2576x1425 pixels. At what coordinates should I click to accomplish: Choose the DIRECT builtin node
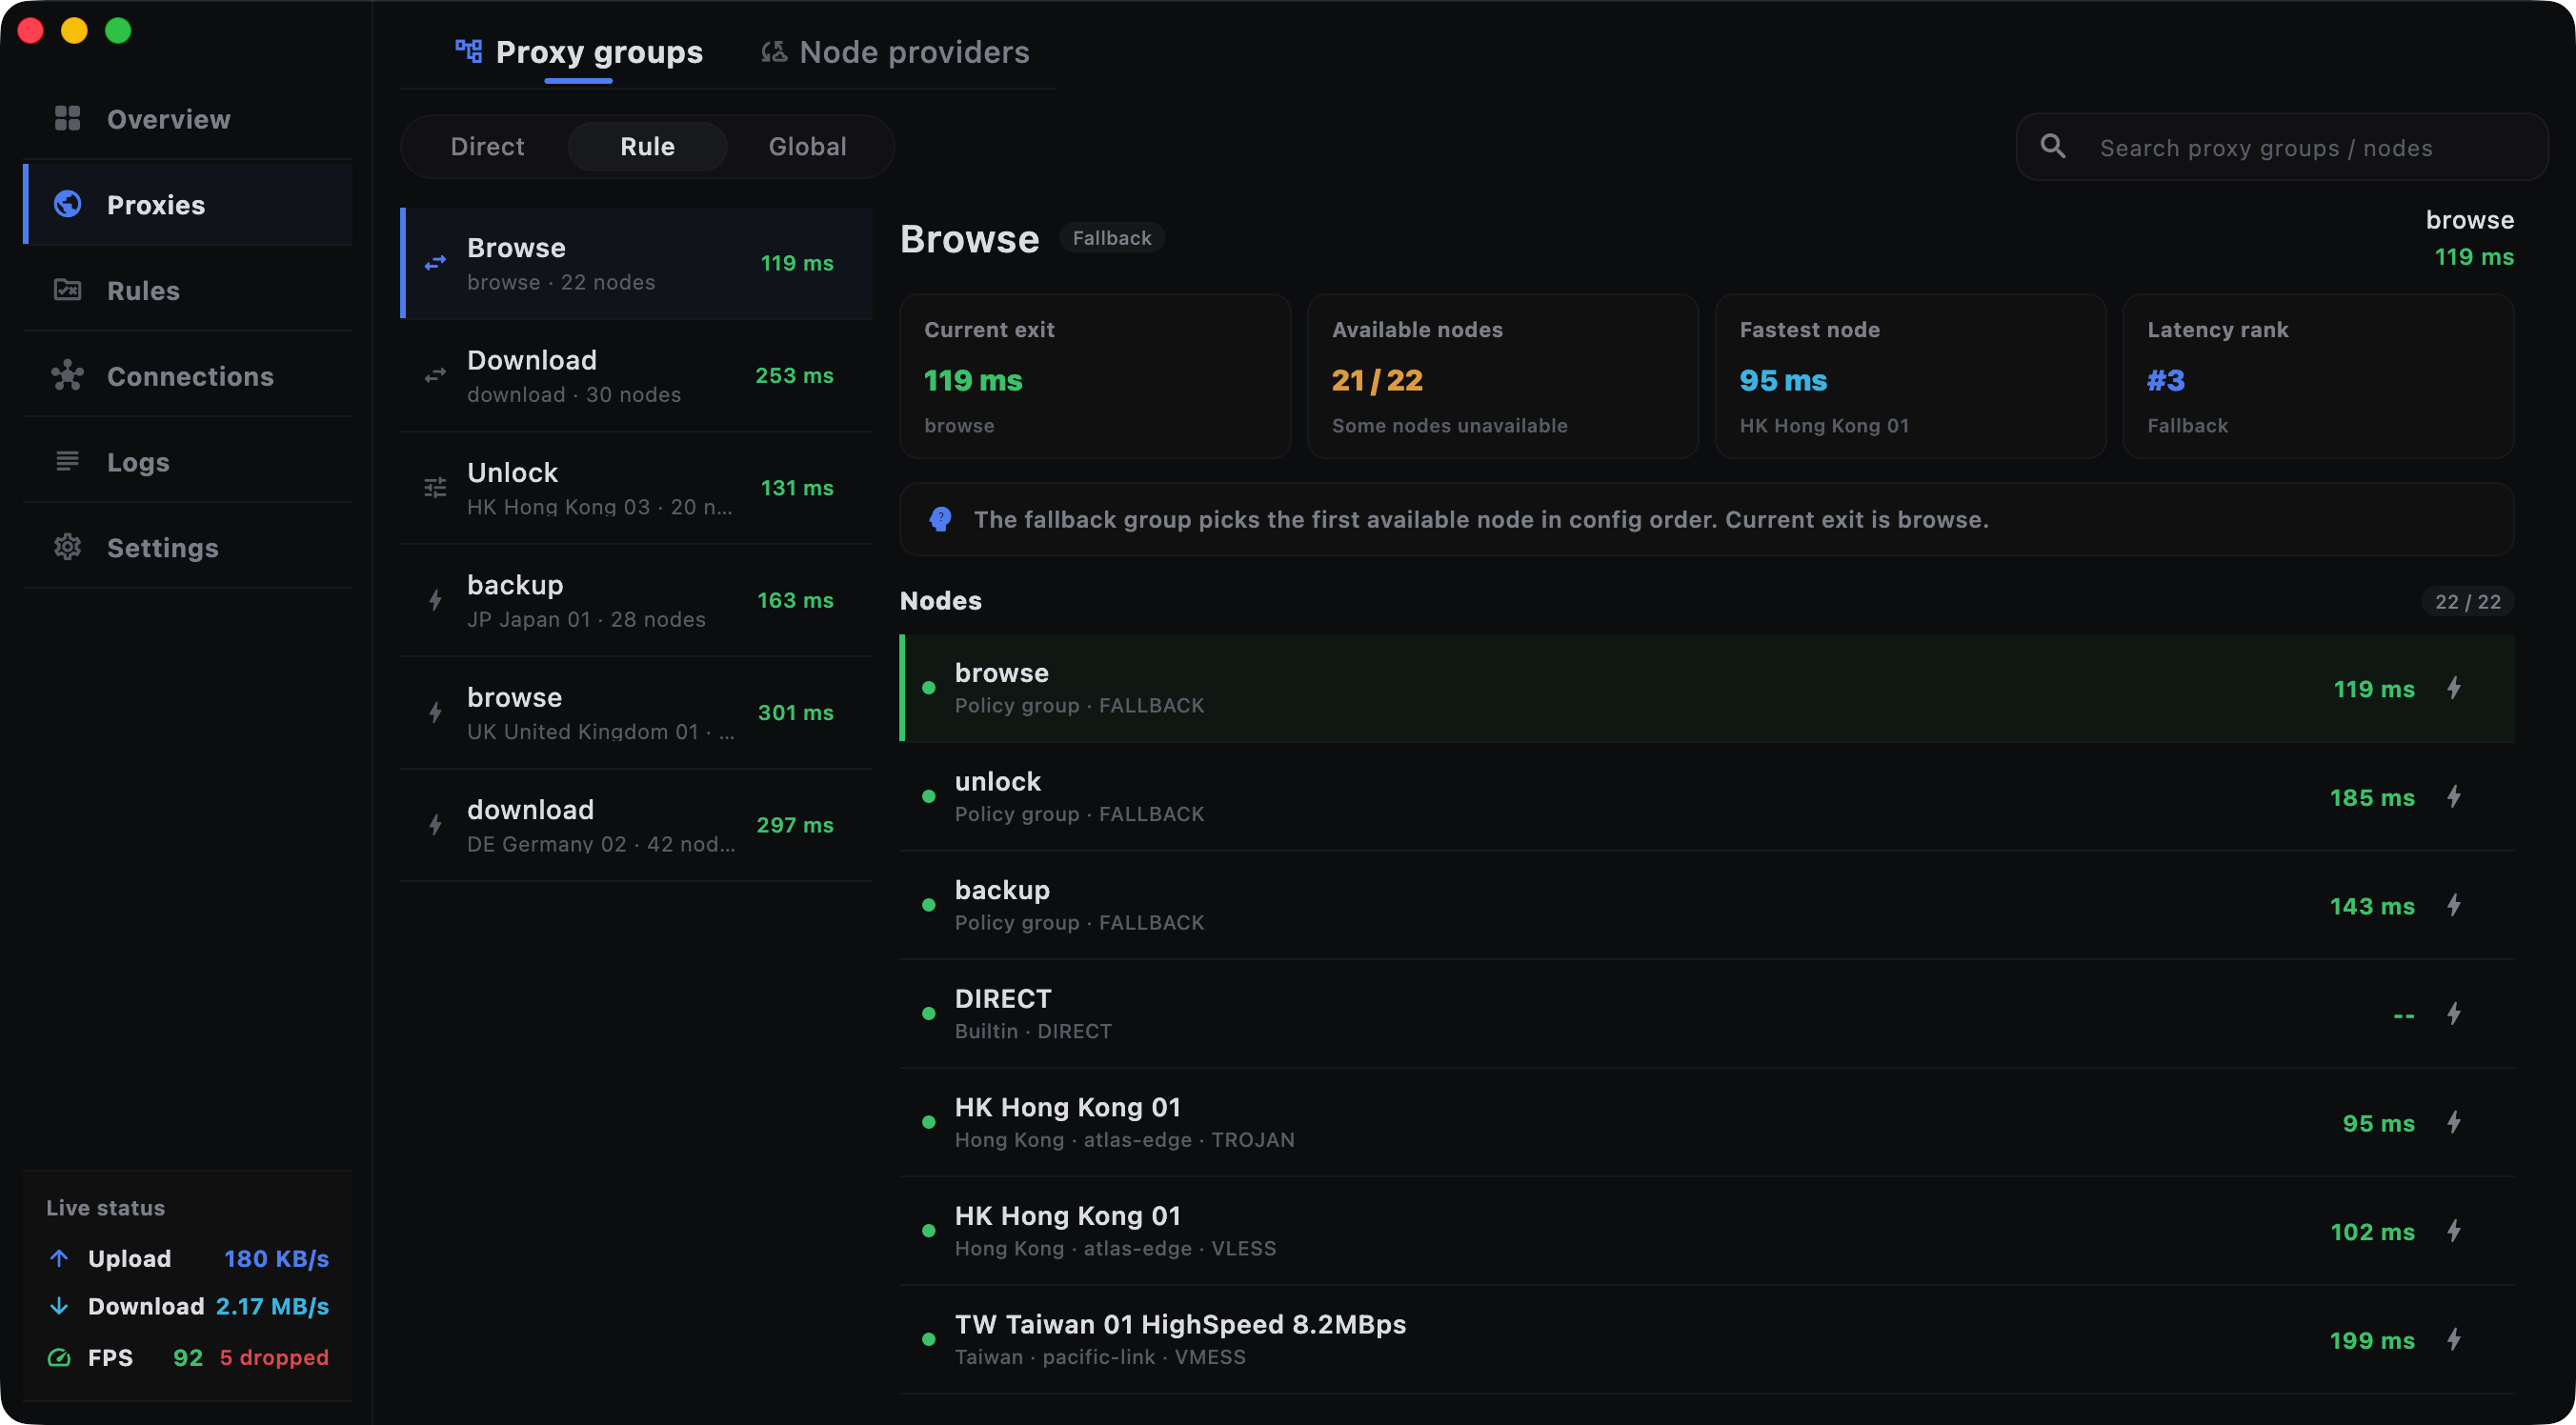(1706, 1014)
